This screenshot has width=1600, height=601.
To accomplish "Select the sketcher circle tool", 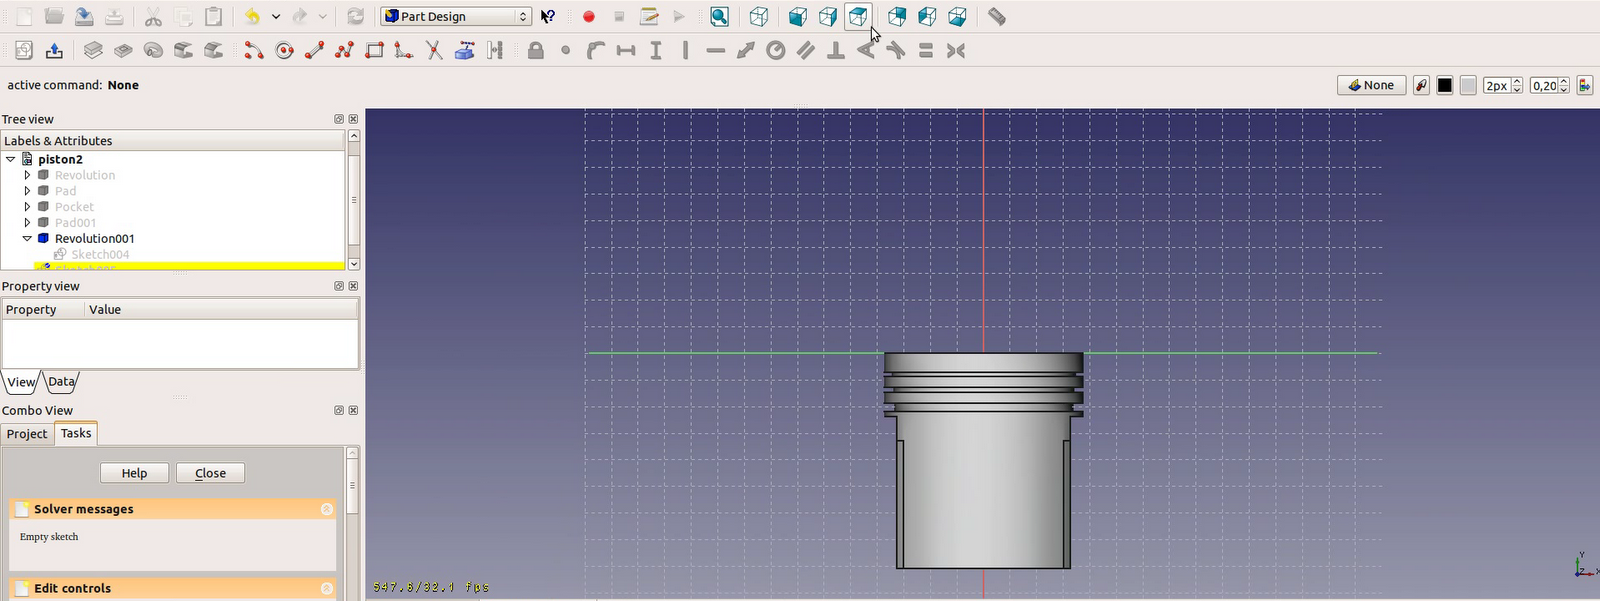I will click(285, 51).
